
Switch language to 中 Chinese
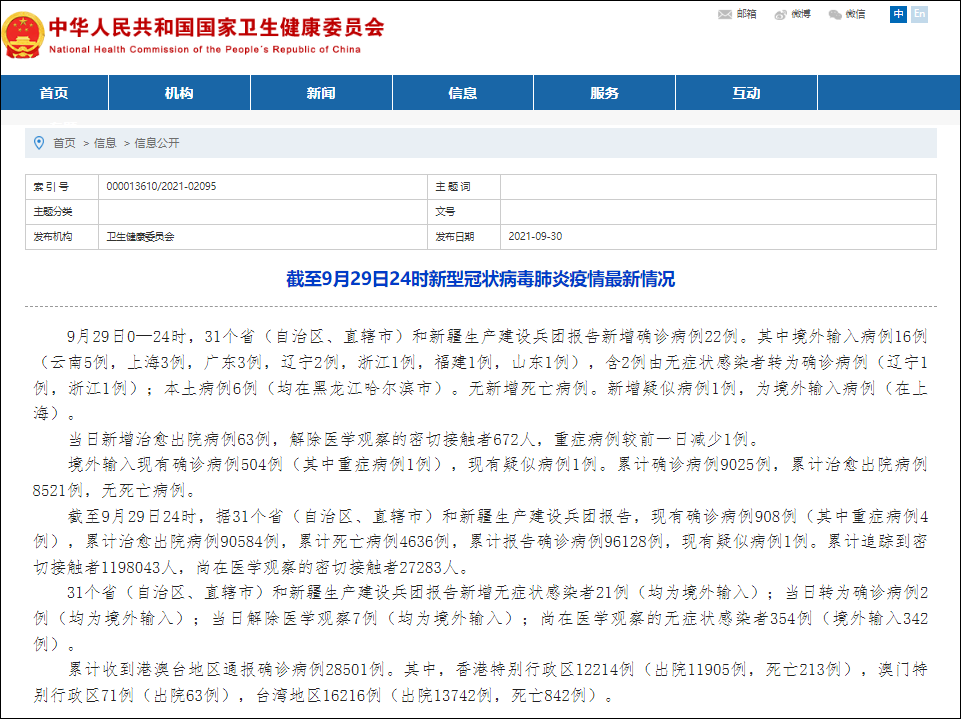pos(898,14)
